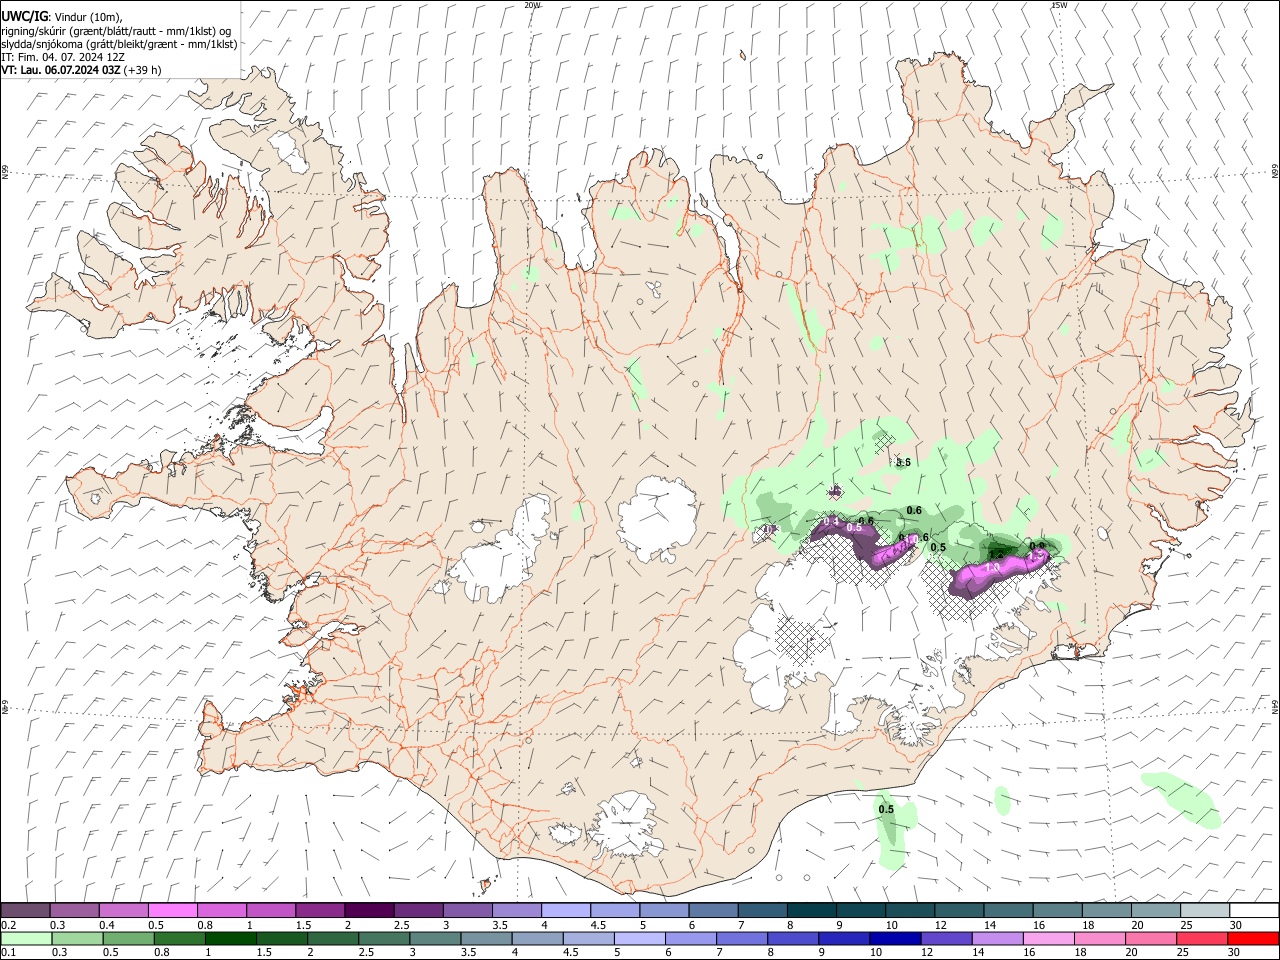Select upper-row grey-teal swatch between 14 and 16

coord(1007,910)
